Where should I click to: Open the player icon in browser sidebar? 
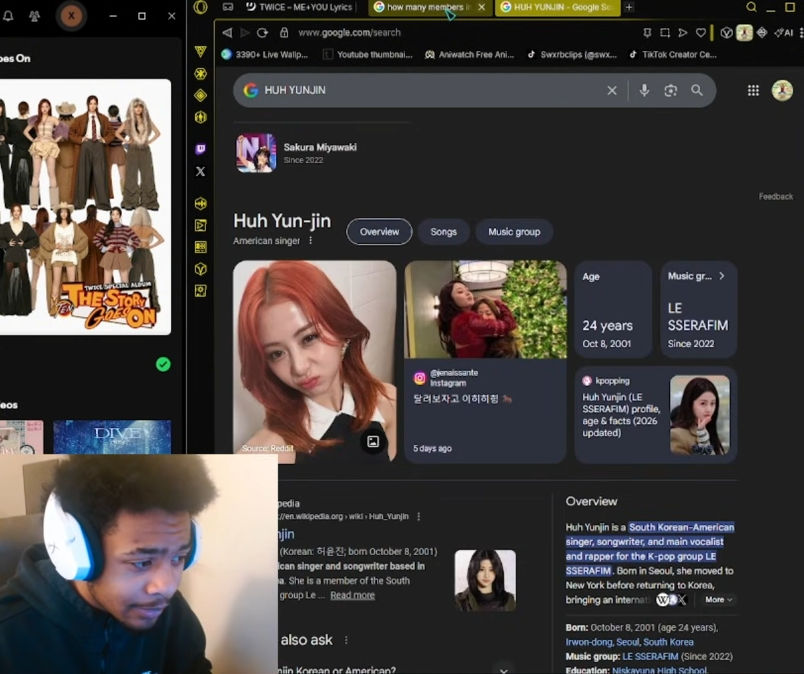point(200,225)
